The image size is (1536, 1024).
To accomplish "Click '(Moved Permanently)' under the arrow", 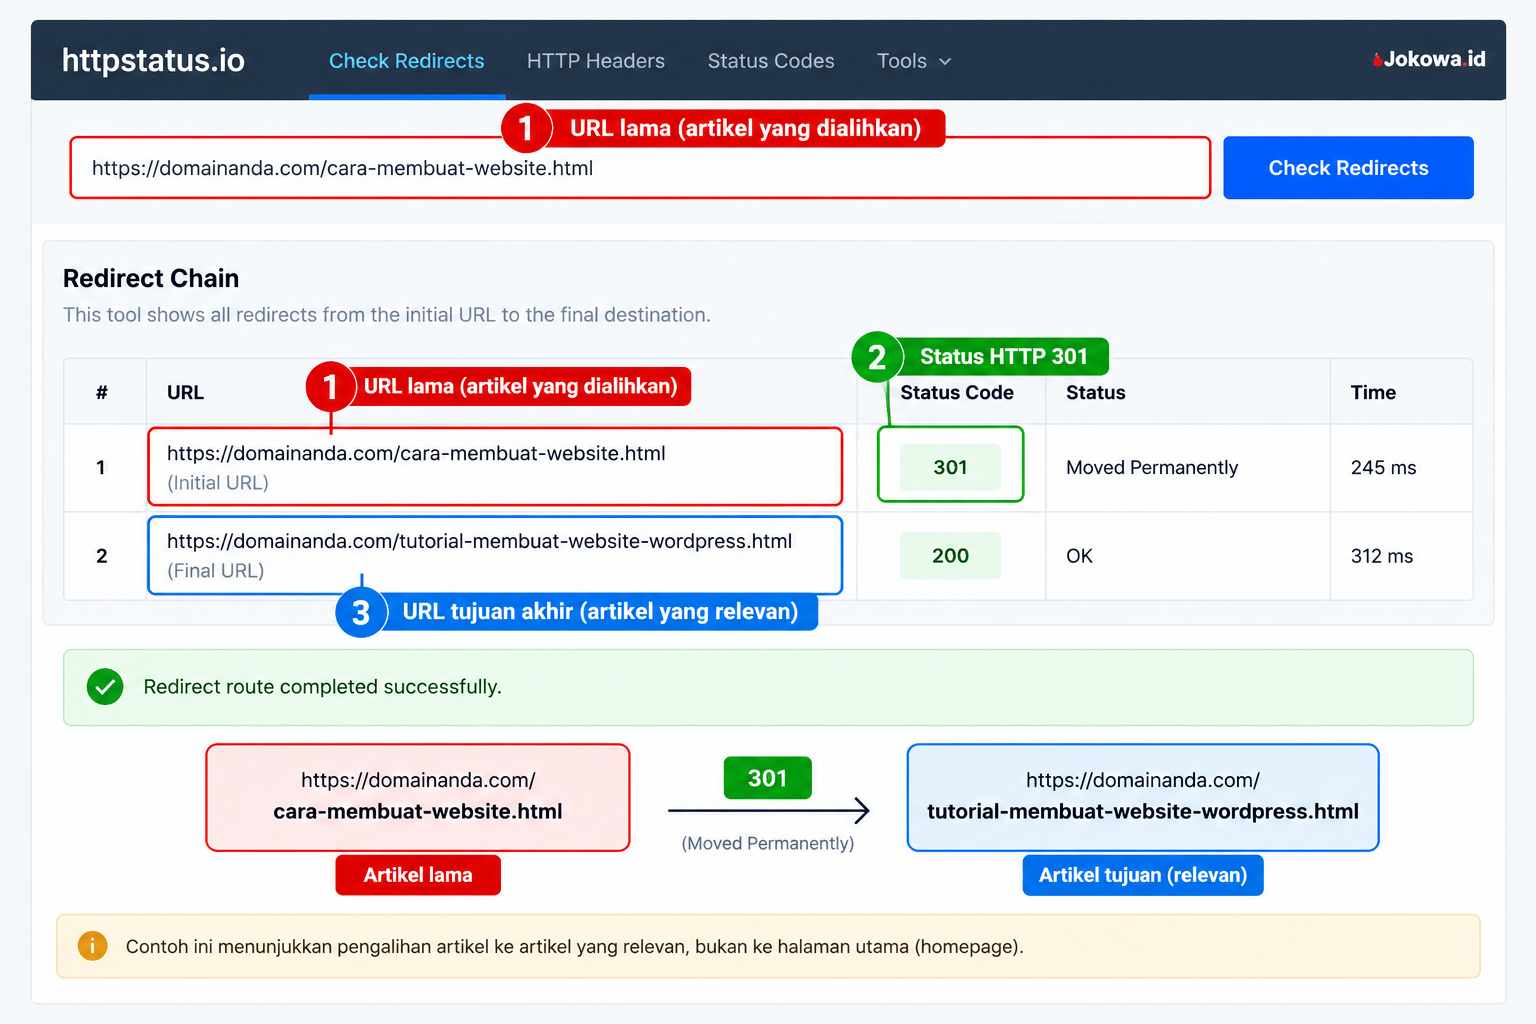I will click(x=768, y=843).
